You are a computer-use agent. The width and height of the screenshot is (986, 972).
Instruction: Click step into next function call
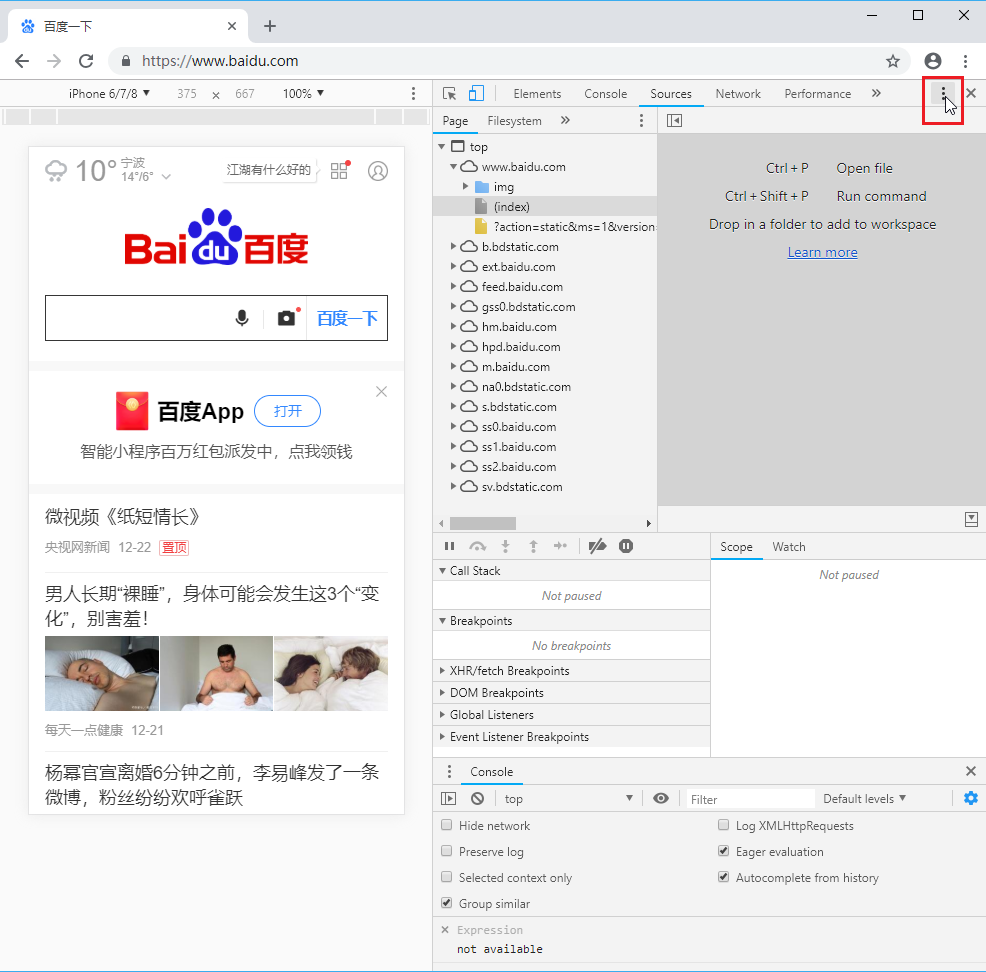505,546
